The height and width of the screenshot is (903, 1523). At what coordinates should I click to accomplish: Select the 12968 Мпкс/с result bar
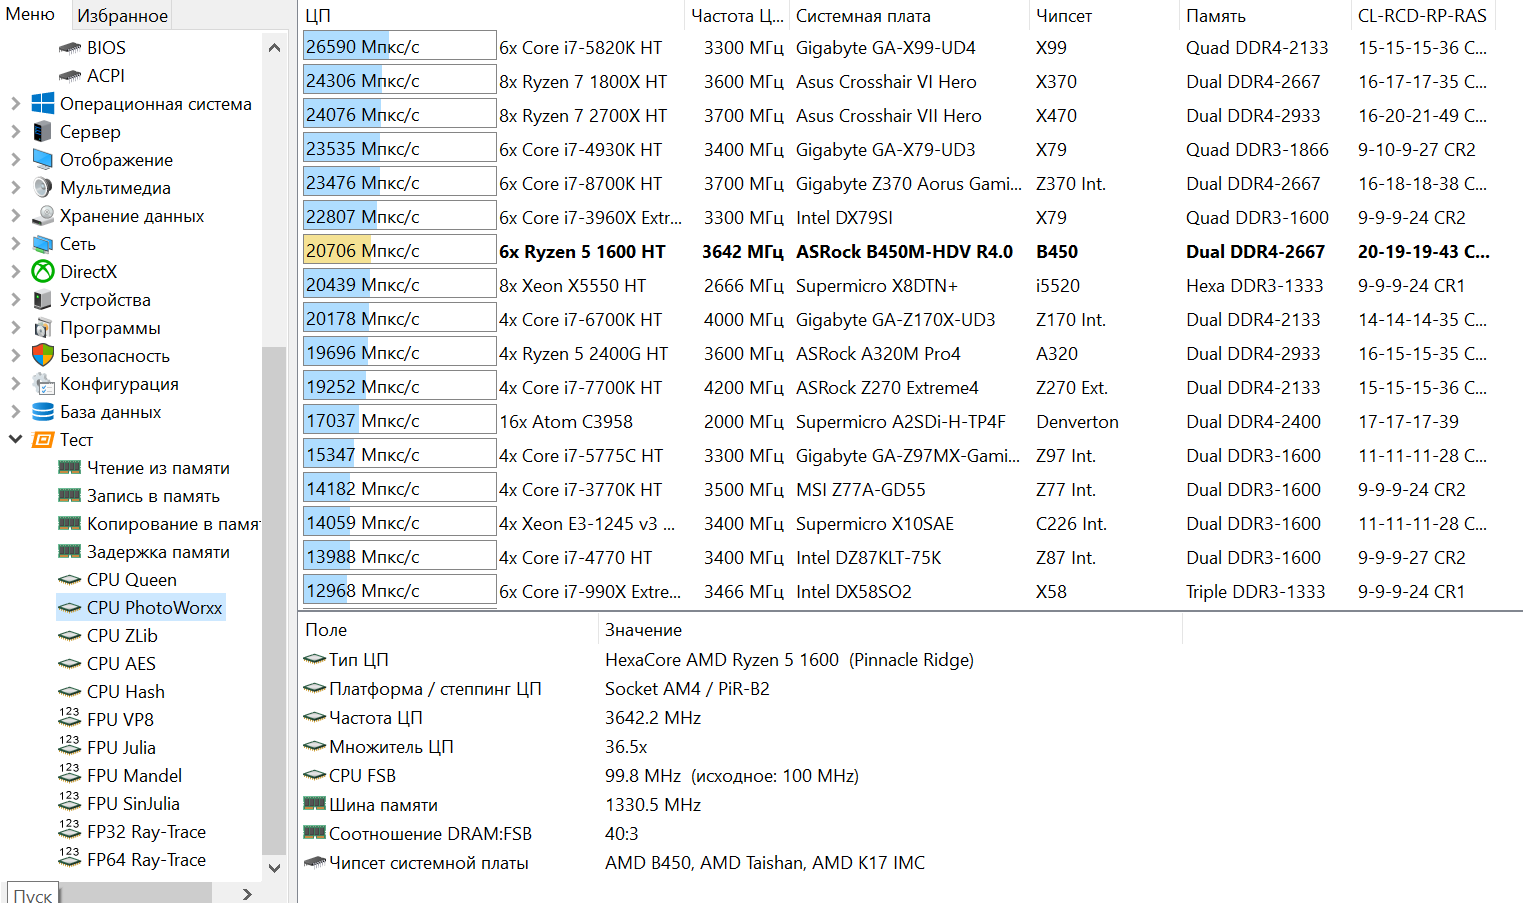(399, 591)
